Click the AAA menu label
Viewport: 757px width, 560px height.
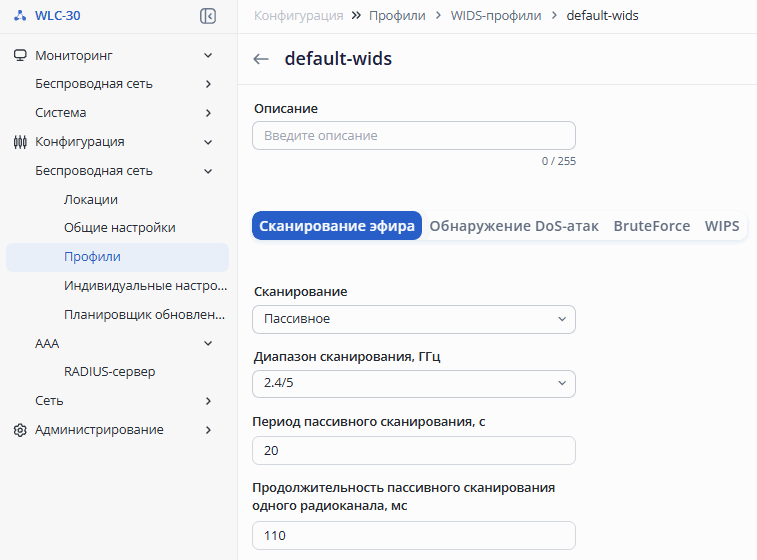(x=47, y=343)
